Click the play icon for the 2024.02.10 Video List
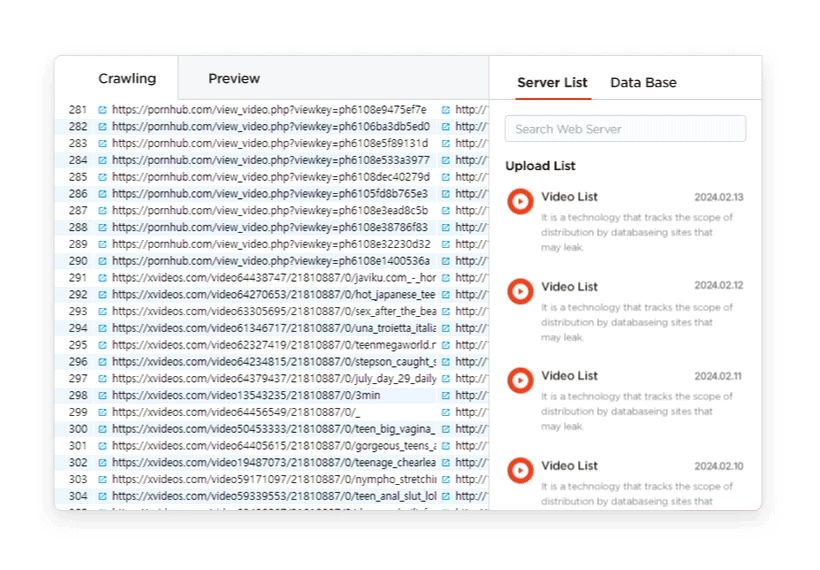The width and height of the screenshot is (820, 570). tap(520, 470)
